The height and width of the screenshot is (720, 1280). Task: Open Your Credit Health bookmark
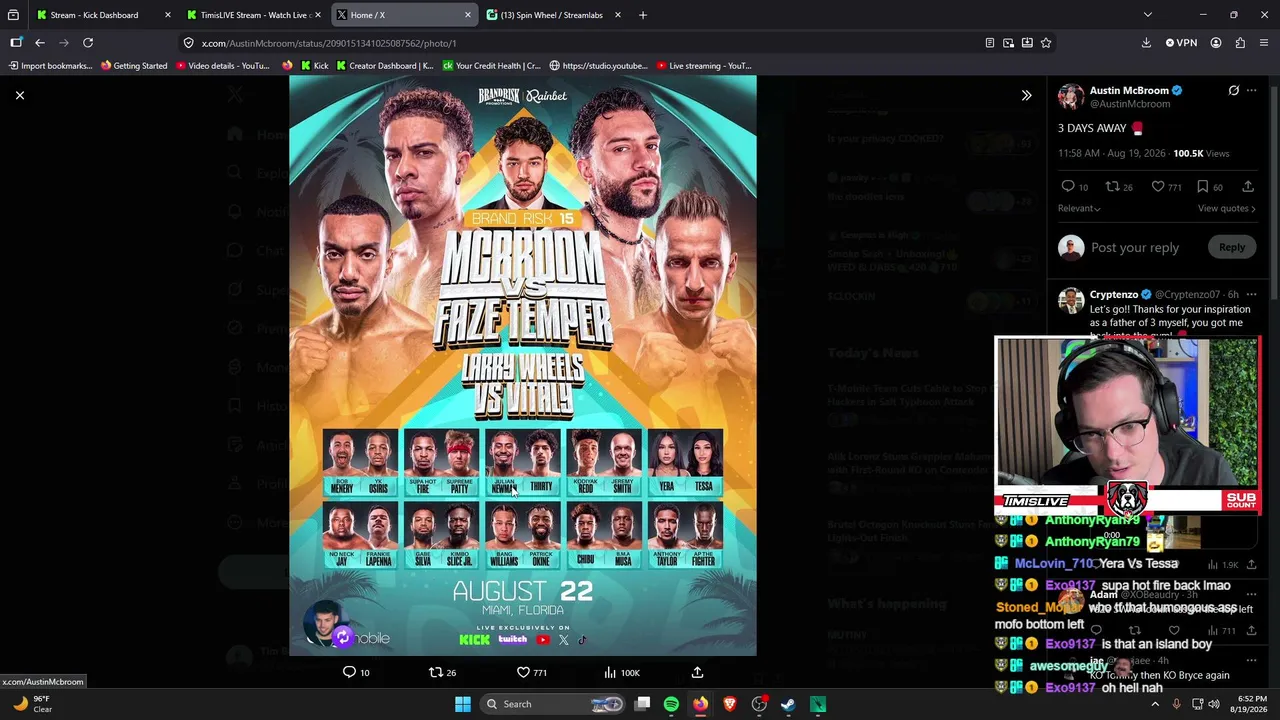point(492,66)
